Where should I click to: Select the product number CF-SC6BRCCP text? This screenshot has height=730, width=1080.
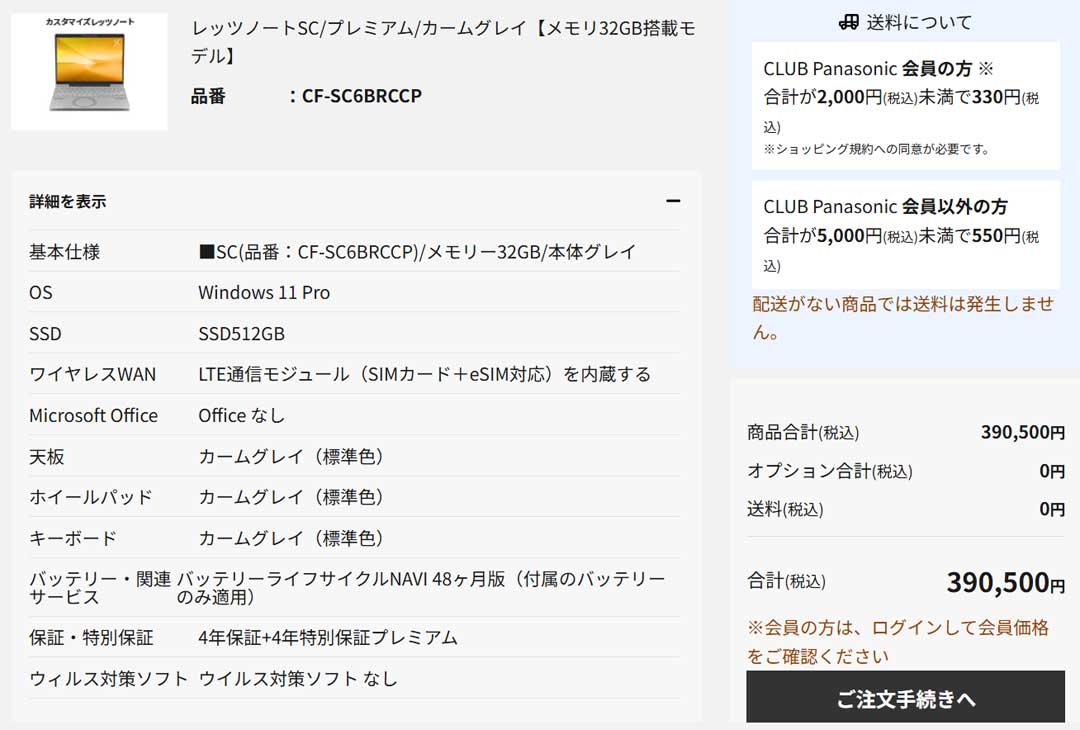coord(362,96)
